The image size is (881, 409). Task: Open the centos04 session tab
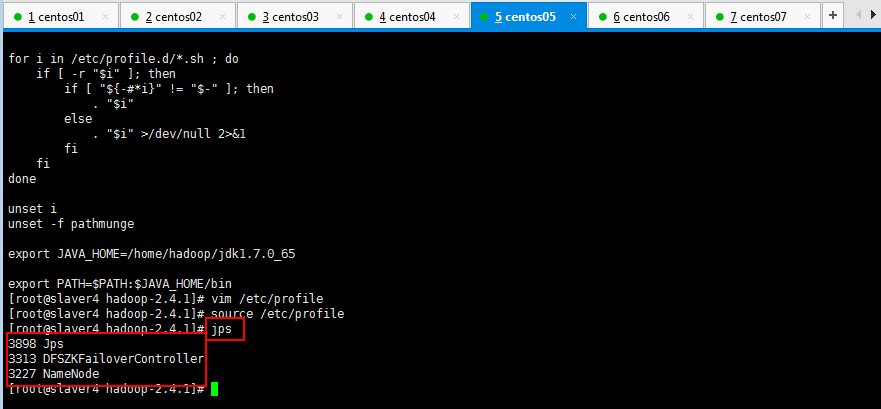(407, 17)
